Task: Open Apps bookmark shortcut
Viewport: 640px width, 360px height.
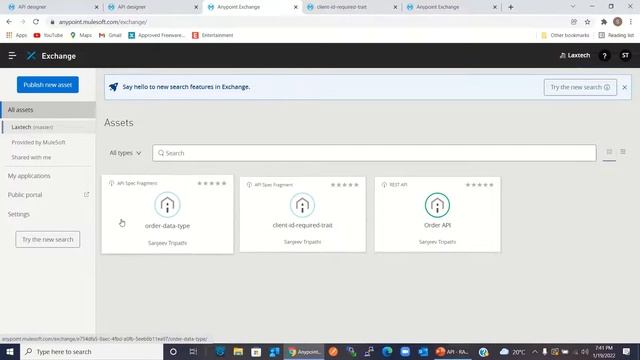Action: point(17,35)
